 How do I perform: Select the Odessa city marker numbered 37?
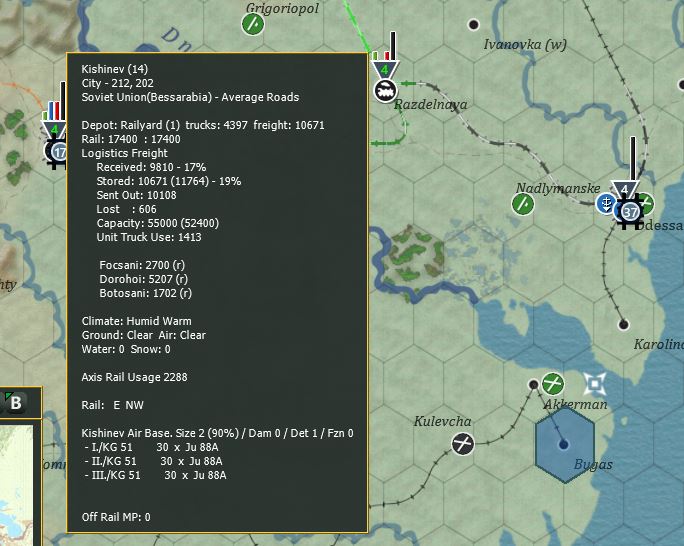pyautogui.click(x=630, y=212)
